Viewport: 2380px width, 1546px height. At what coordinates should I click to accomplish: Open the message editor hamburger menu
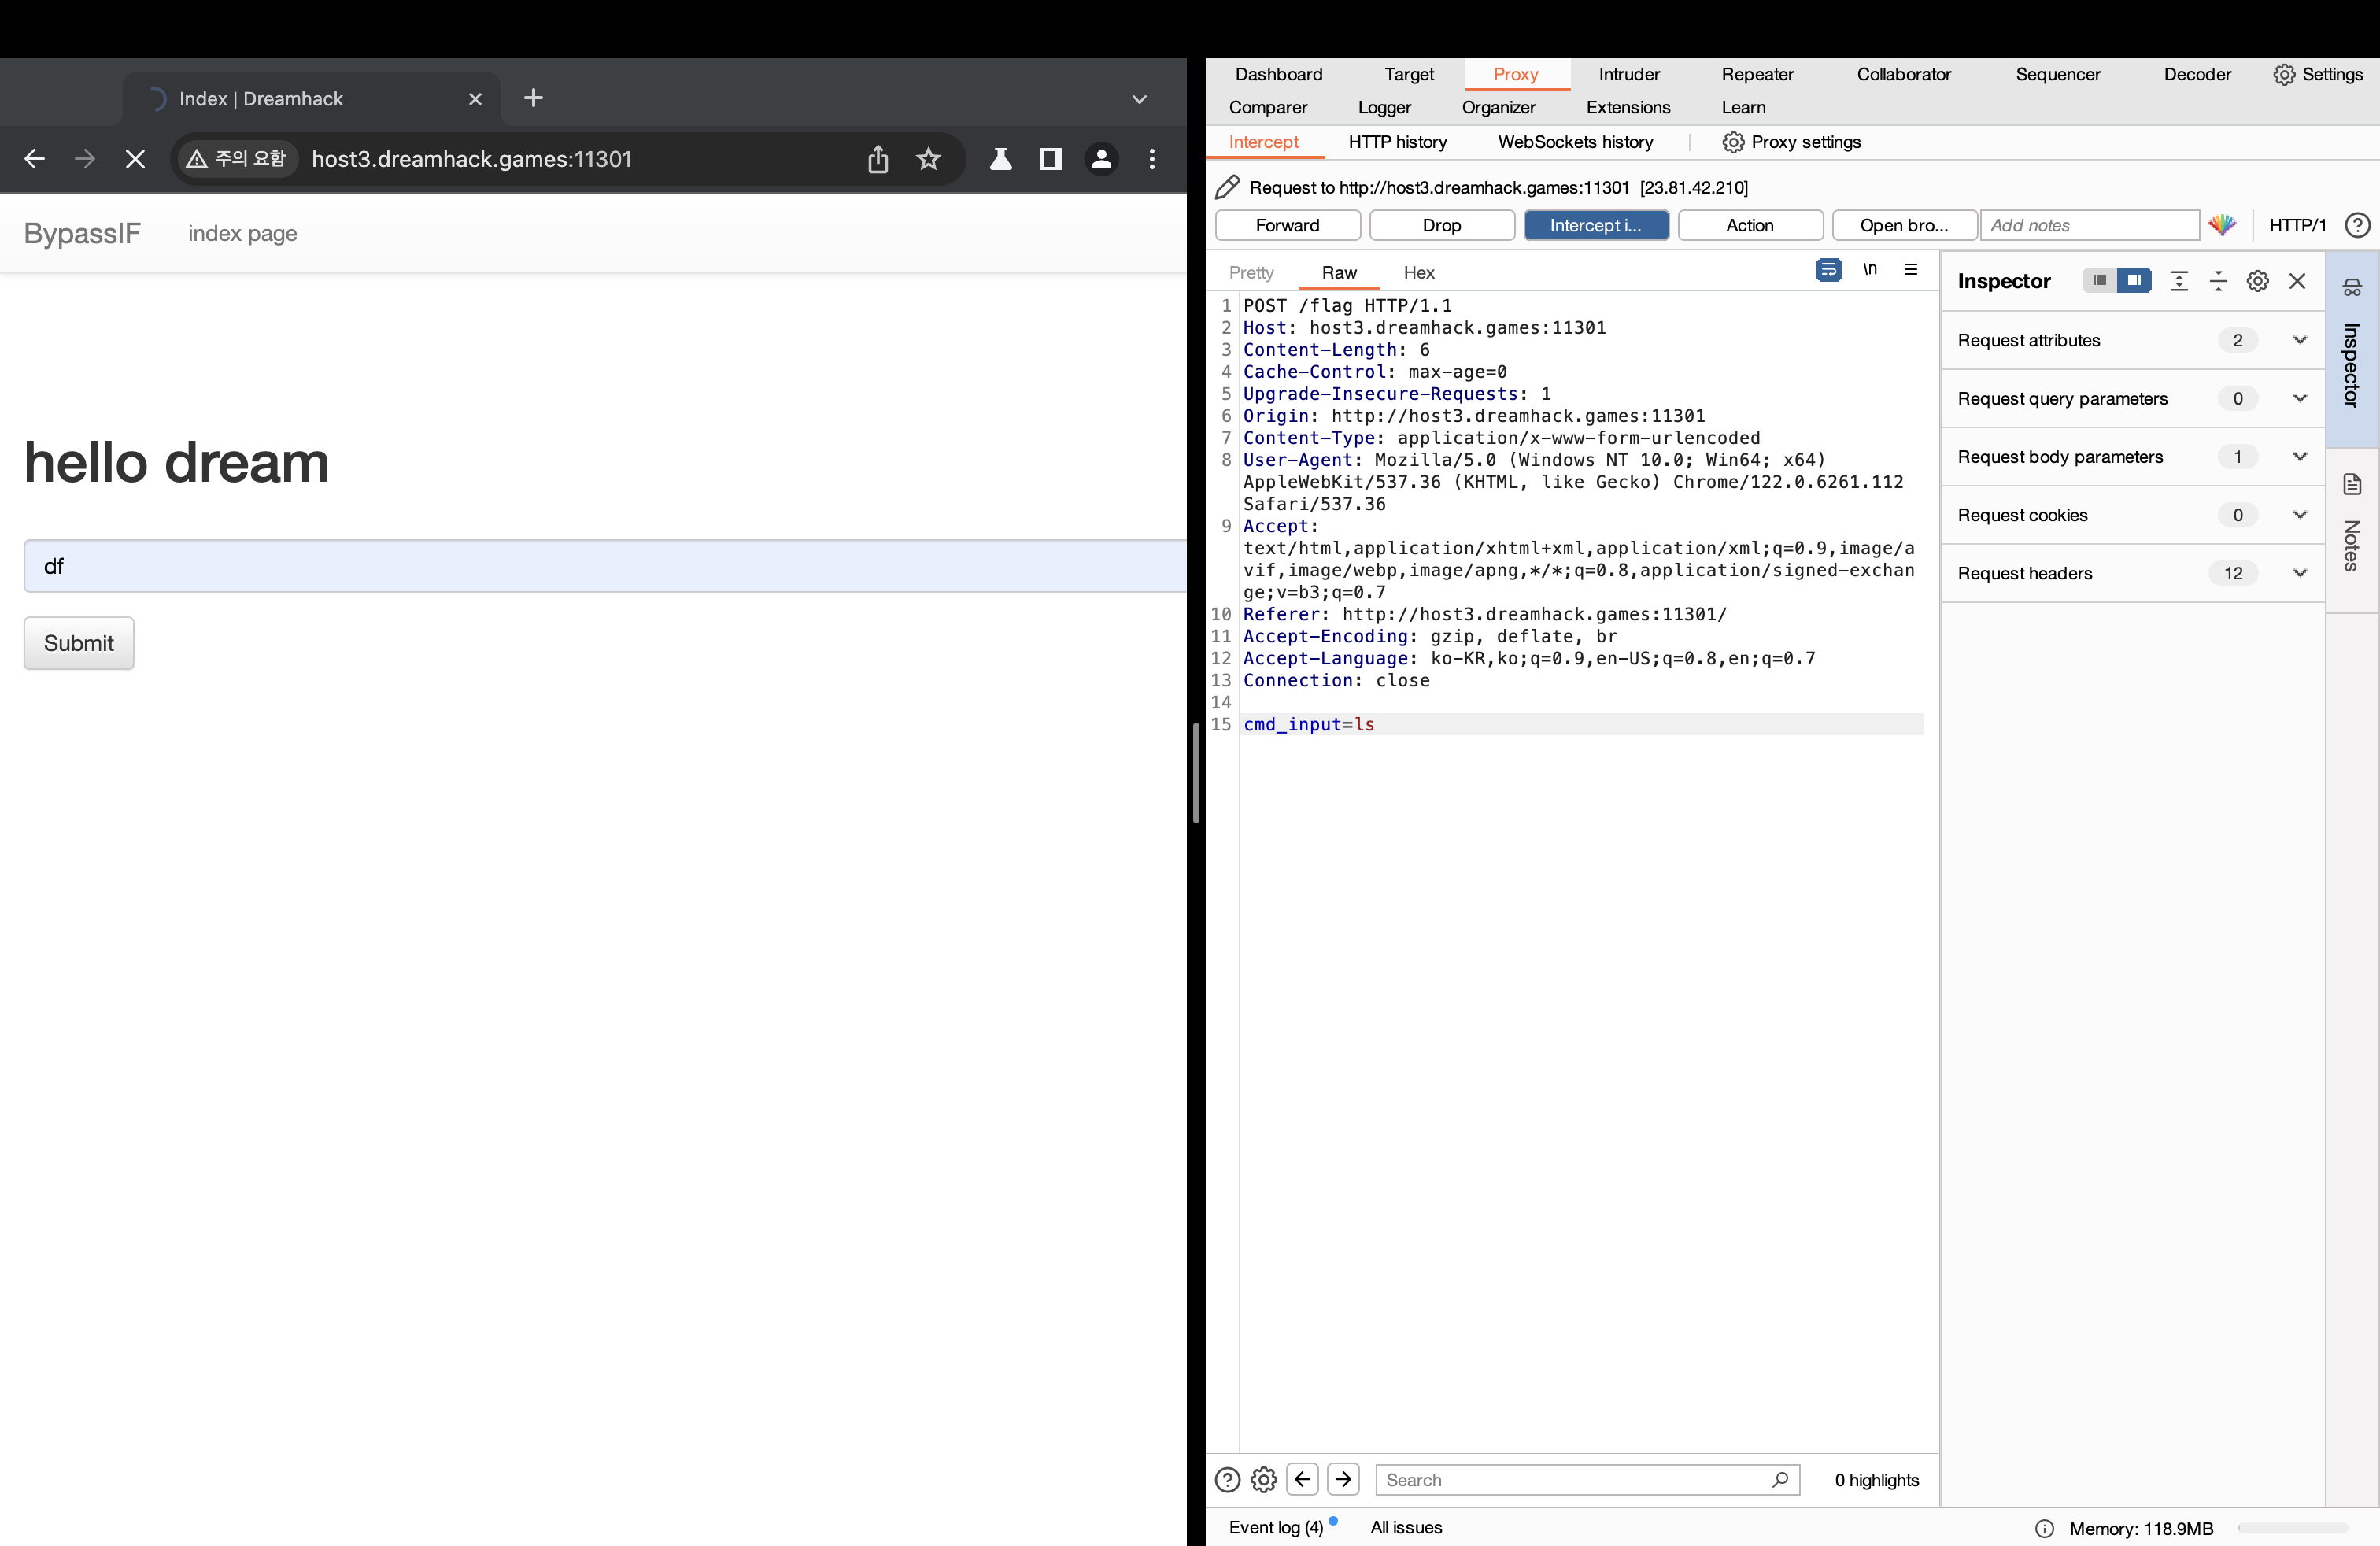pyautogui.click(x=1910, y=269)
